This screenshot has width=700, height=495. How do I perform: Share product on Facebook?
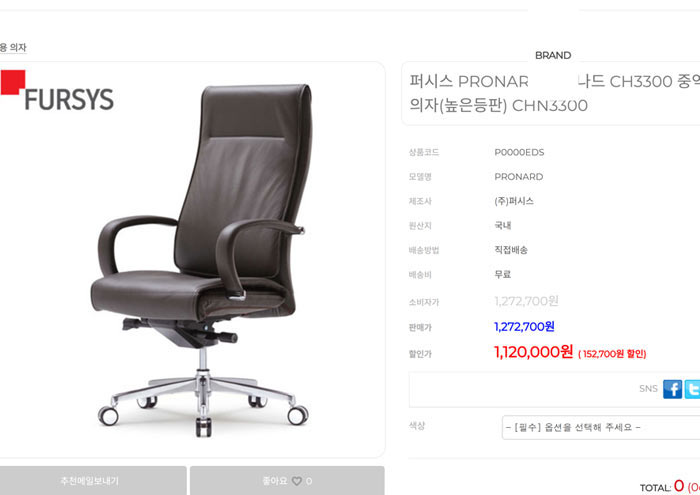[672, 389]
